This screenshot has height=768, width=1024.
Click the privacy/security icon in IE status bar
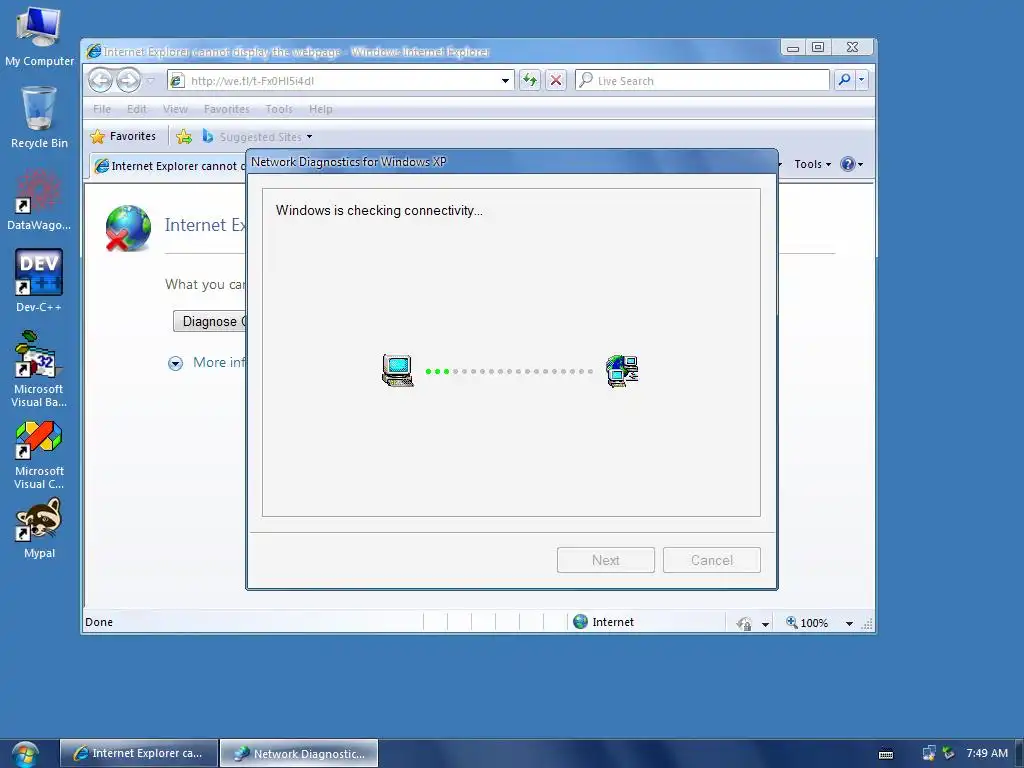click(x=744, y=623)
